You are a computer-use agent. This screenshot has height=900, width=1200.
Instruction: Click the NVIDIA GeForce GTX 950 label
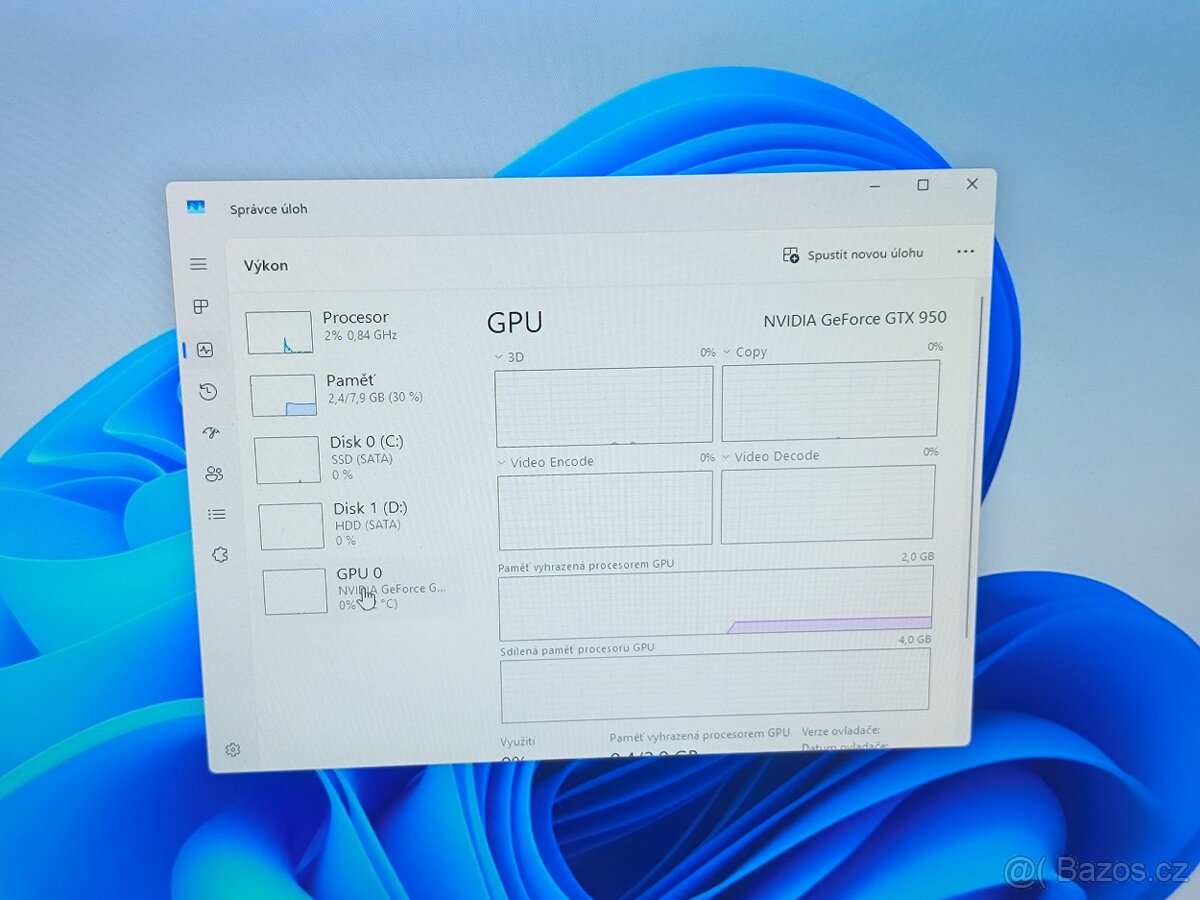pyautogui.click(x=855, y=319)
